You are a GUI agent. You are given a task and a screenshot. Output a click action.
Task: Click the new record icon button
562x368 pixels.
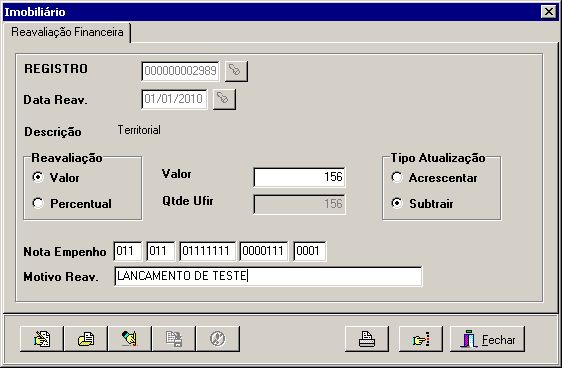42,339
